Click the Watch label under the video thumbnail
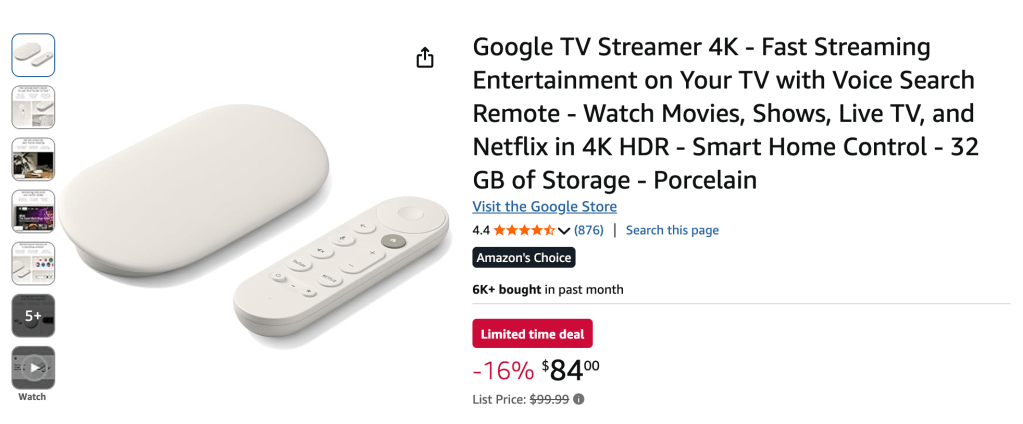Viewport: 1023px width, 424px height. 32,397
